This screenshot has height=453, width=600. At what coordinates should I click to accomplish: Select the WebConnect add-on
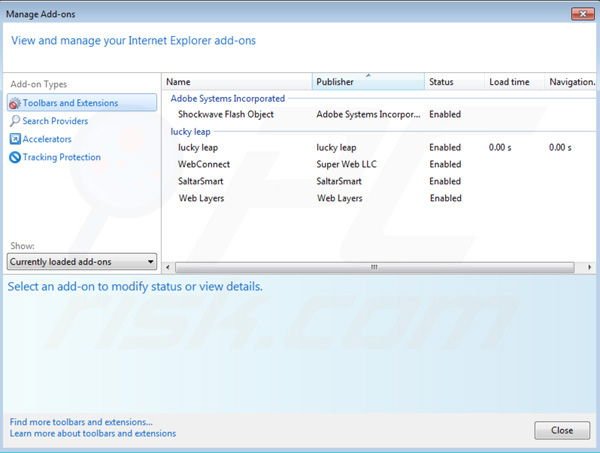[204, 164]
